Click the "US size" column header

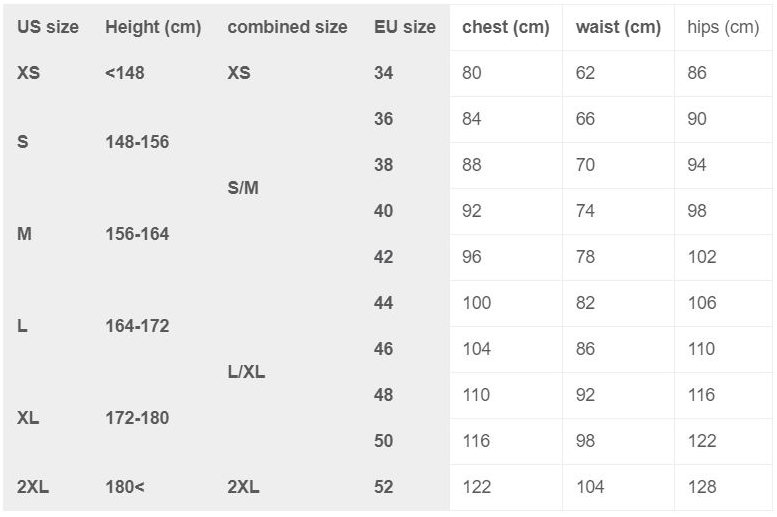48,27
